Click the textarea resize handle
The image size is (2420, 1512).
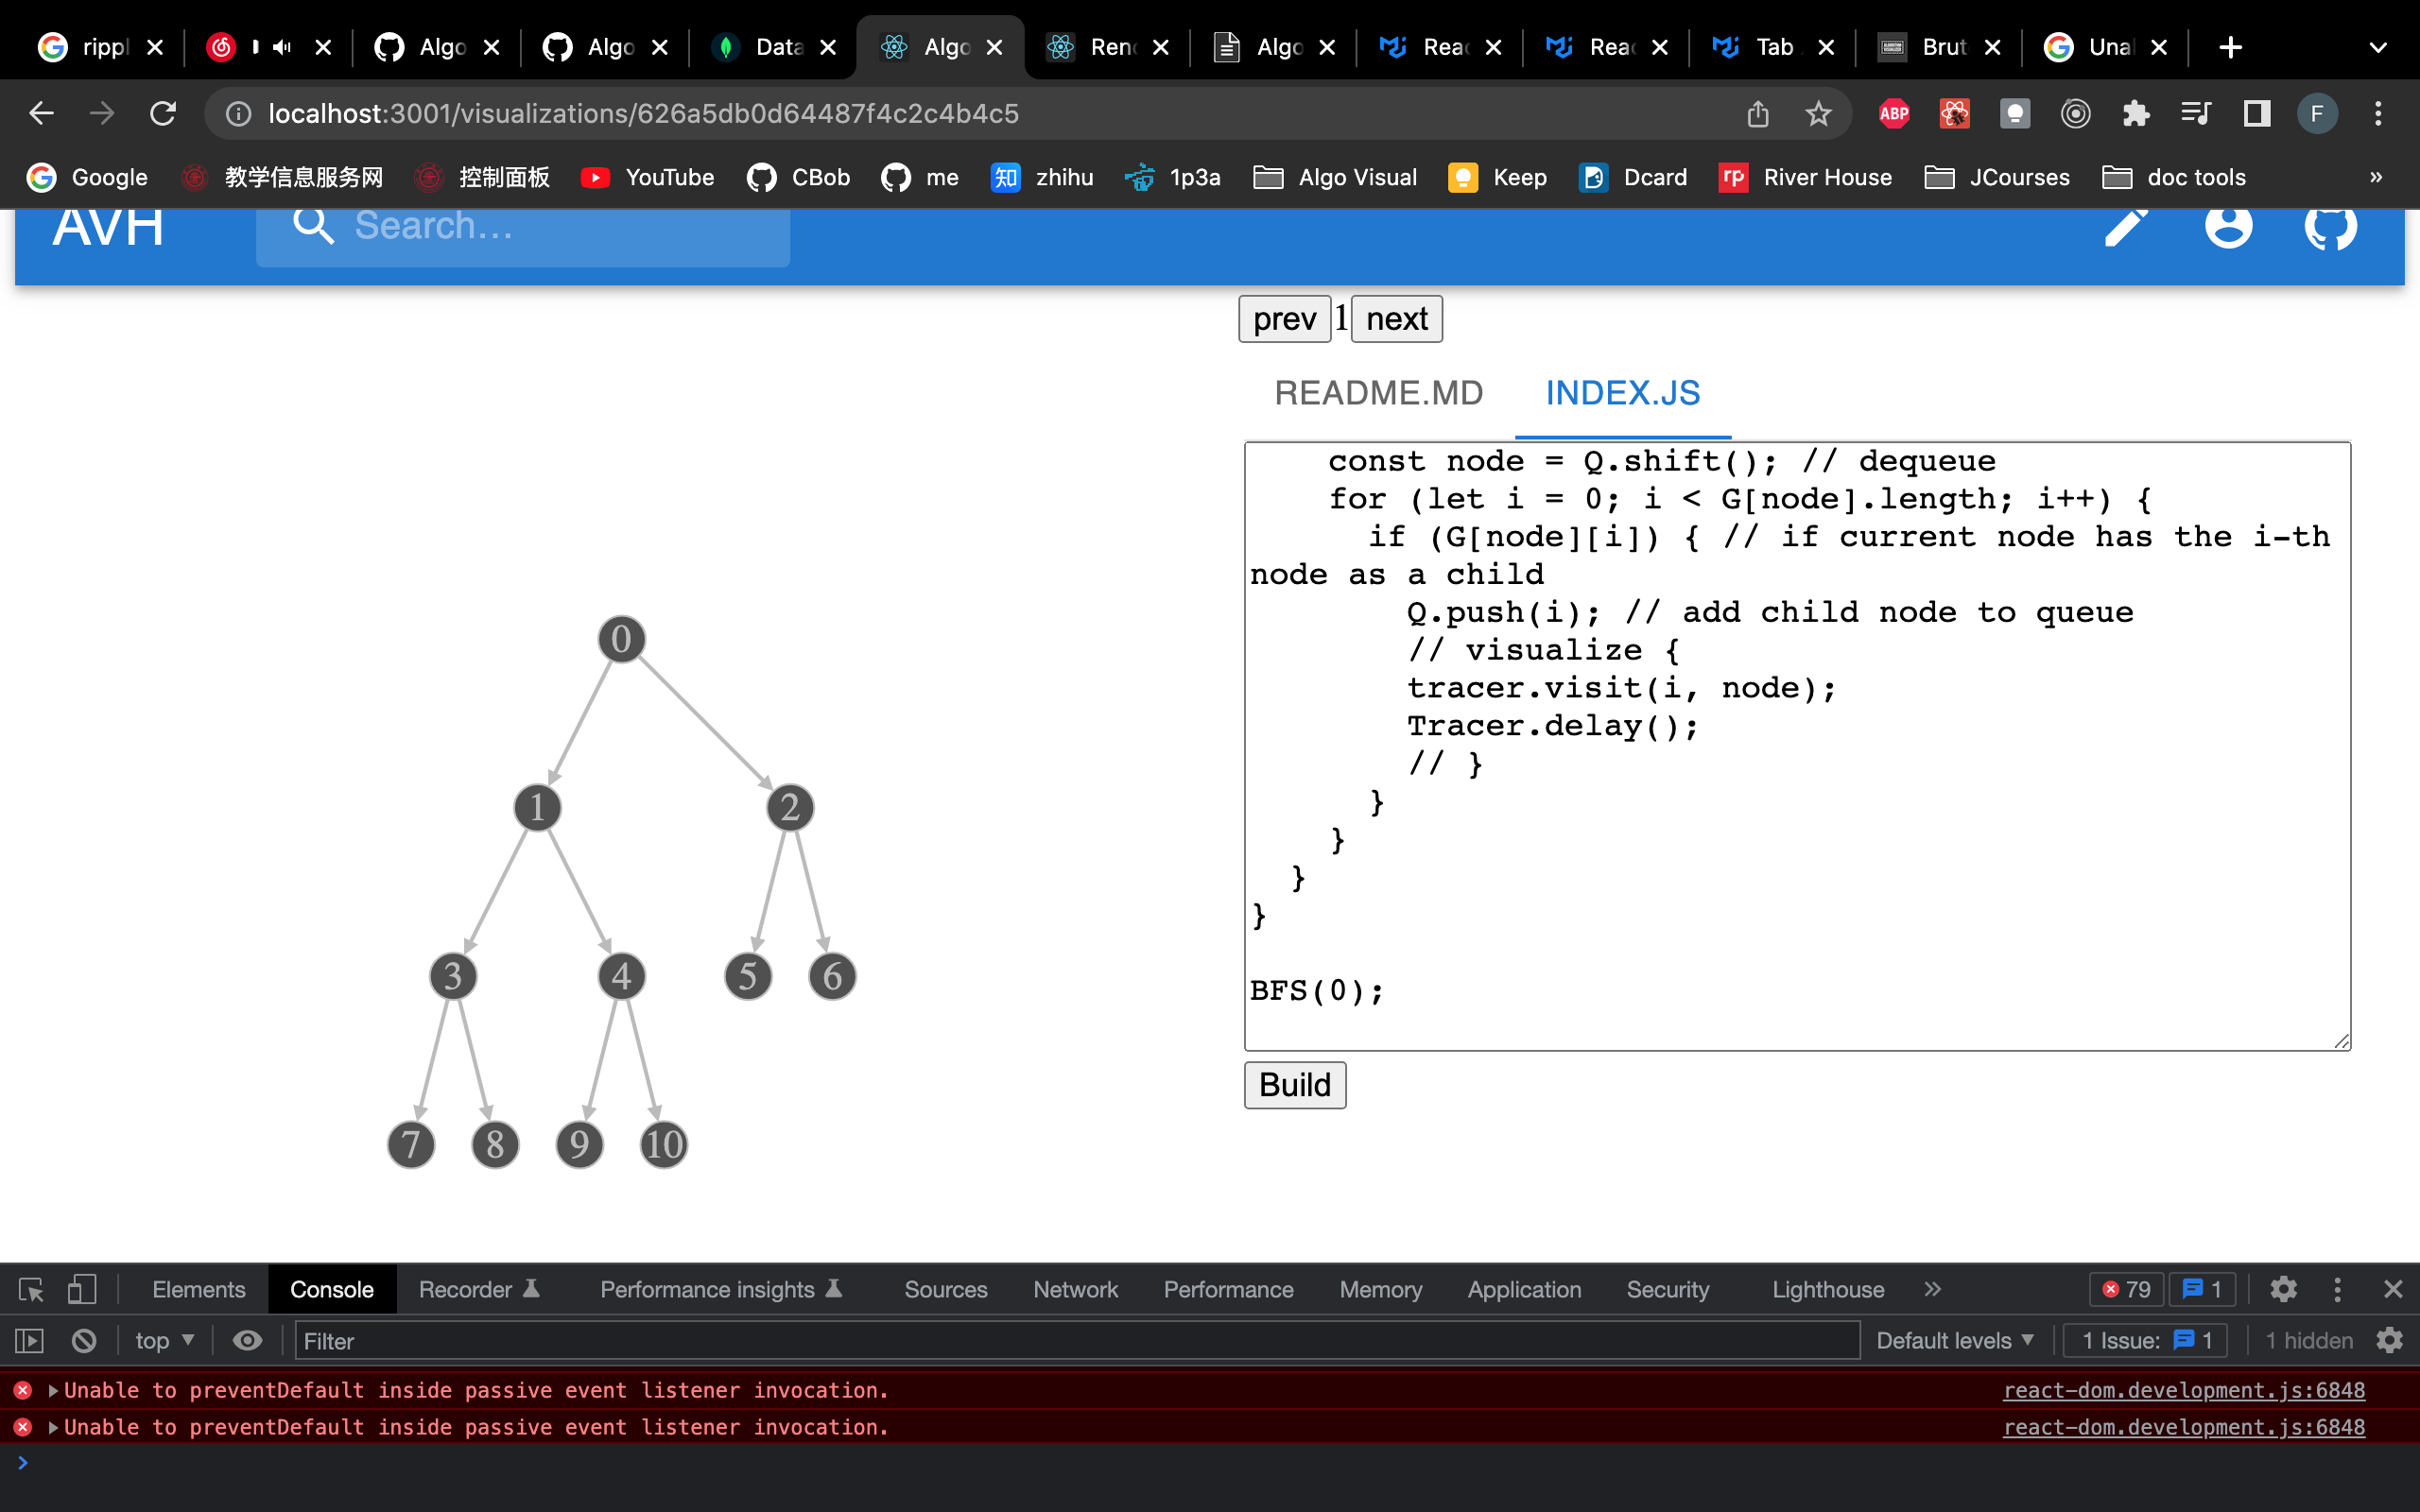coord(2341,1041)
